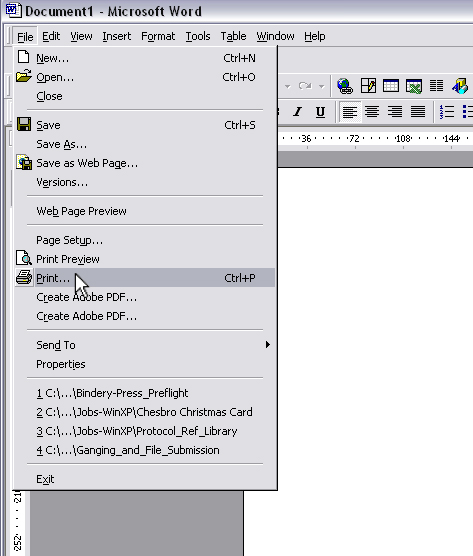Apply numbered list formatting
Screen dimensions: 473x556
coord(447,112)
